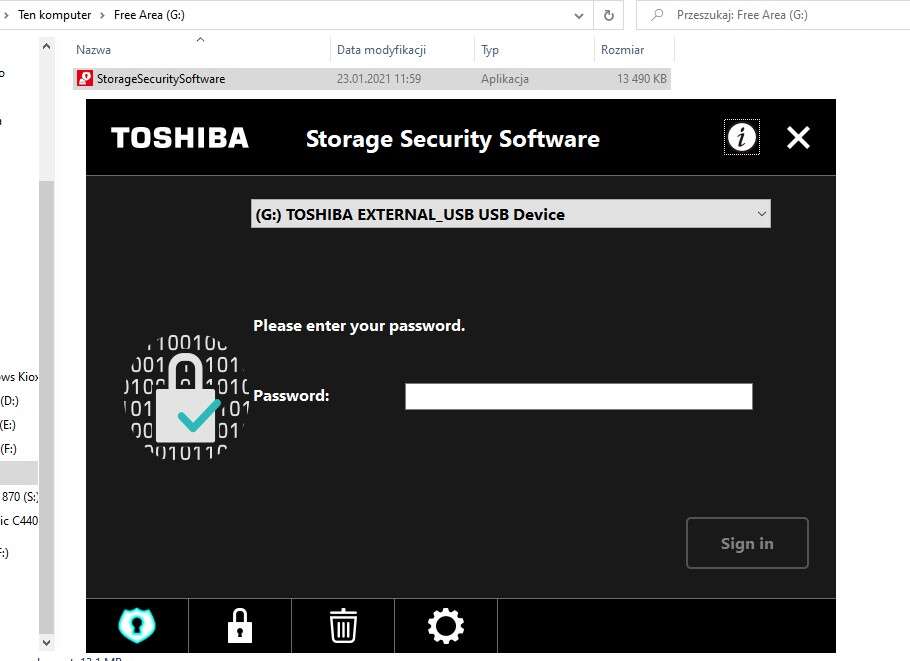Click the trash bin icon in bottom toolbar
The height and width of the screenshot is (661, 910).
pos(343,626)
